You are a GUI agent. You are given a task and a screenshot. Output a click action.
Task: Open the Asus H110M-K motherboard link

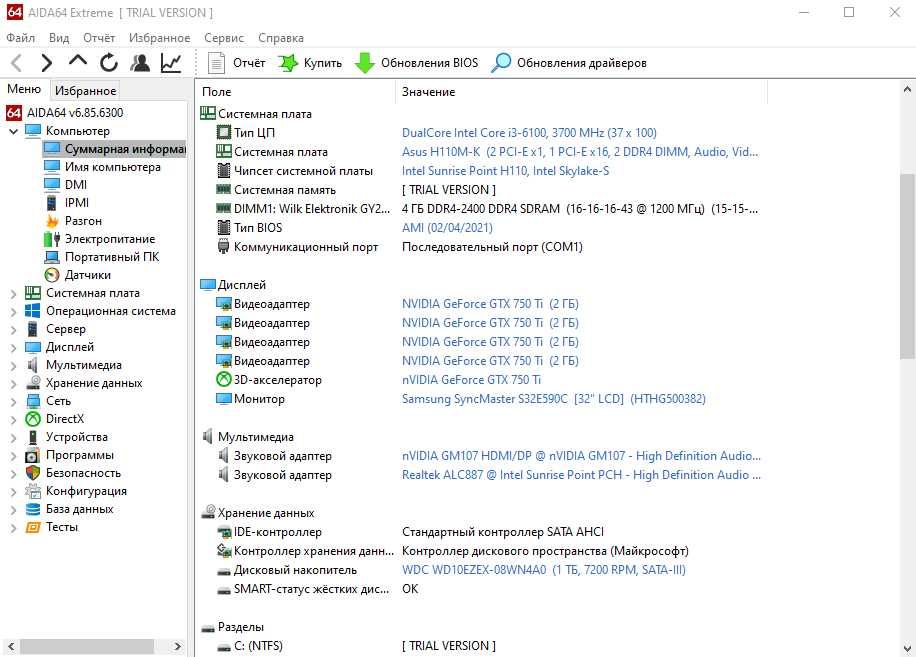[x=580, y=152]
